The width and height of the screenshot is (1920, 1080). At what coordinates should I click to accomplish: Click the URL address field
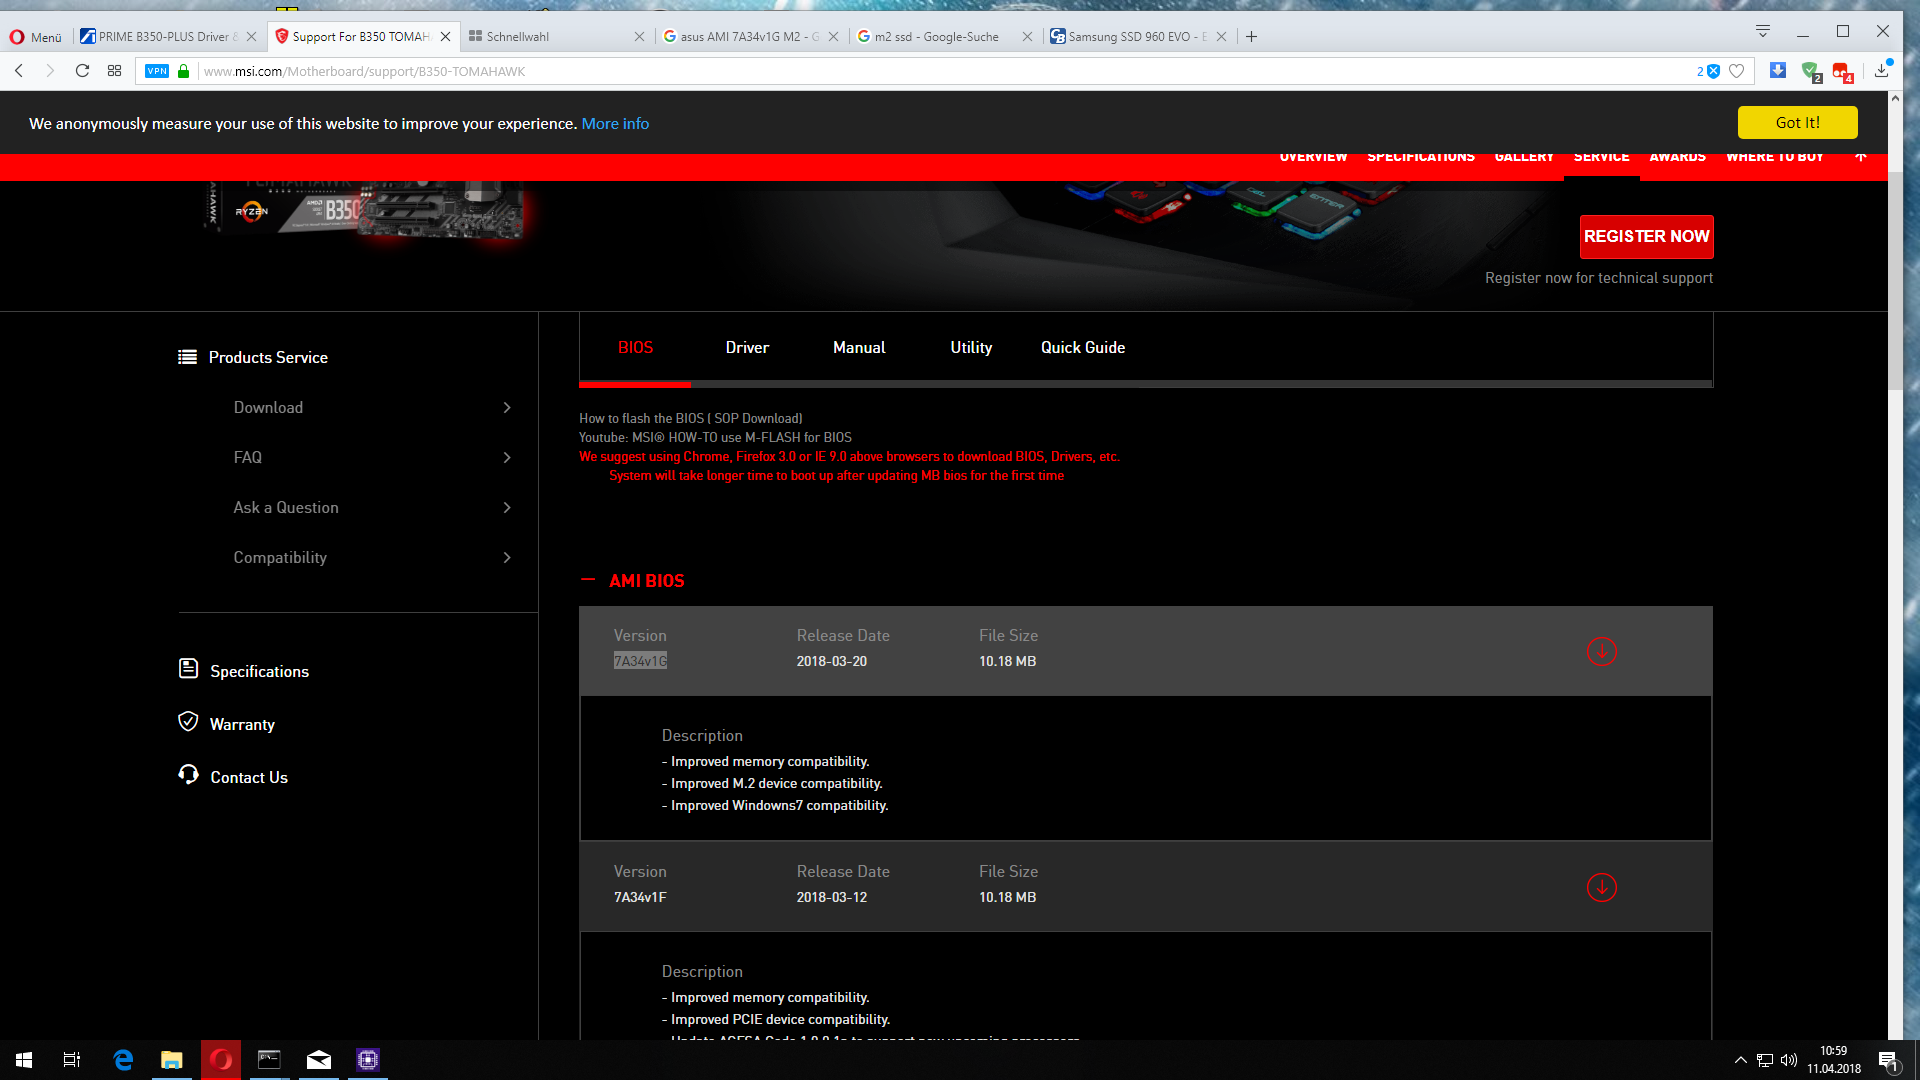pos(900,71)
